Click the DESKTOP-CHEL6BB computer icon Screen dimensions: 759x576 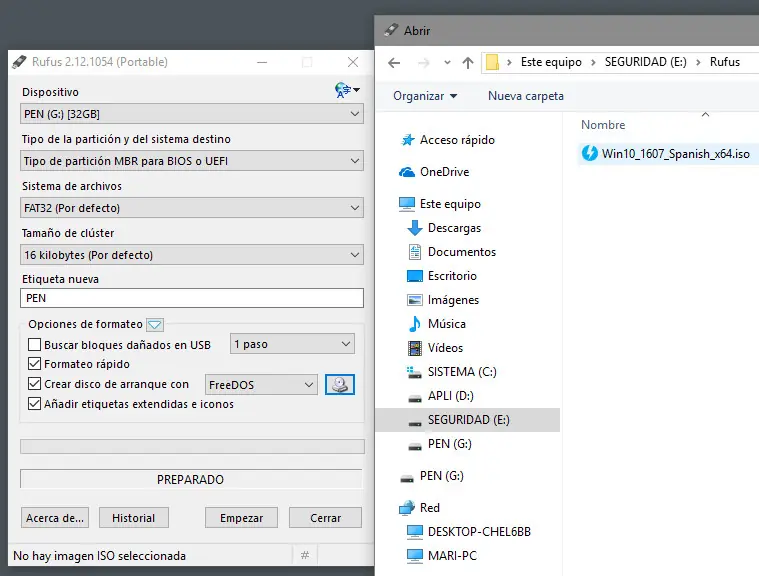point(415,531)
